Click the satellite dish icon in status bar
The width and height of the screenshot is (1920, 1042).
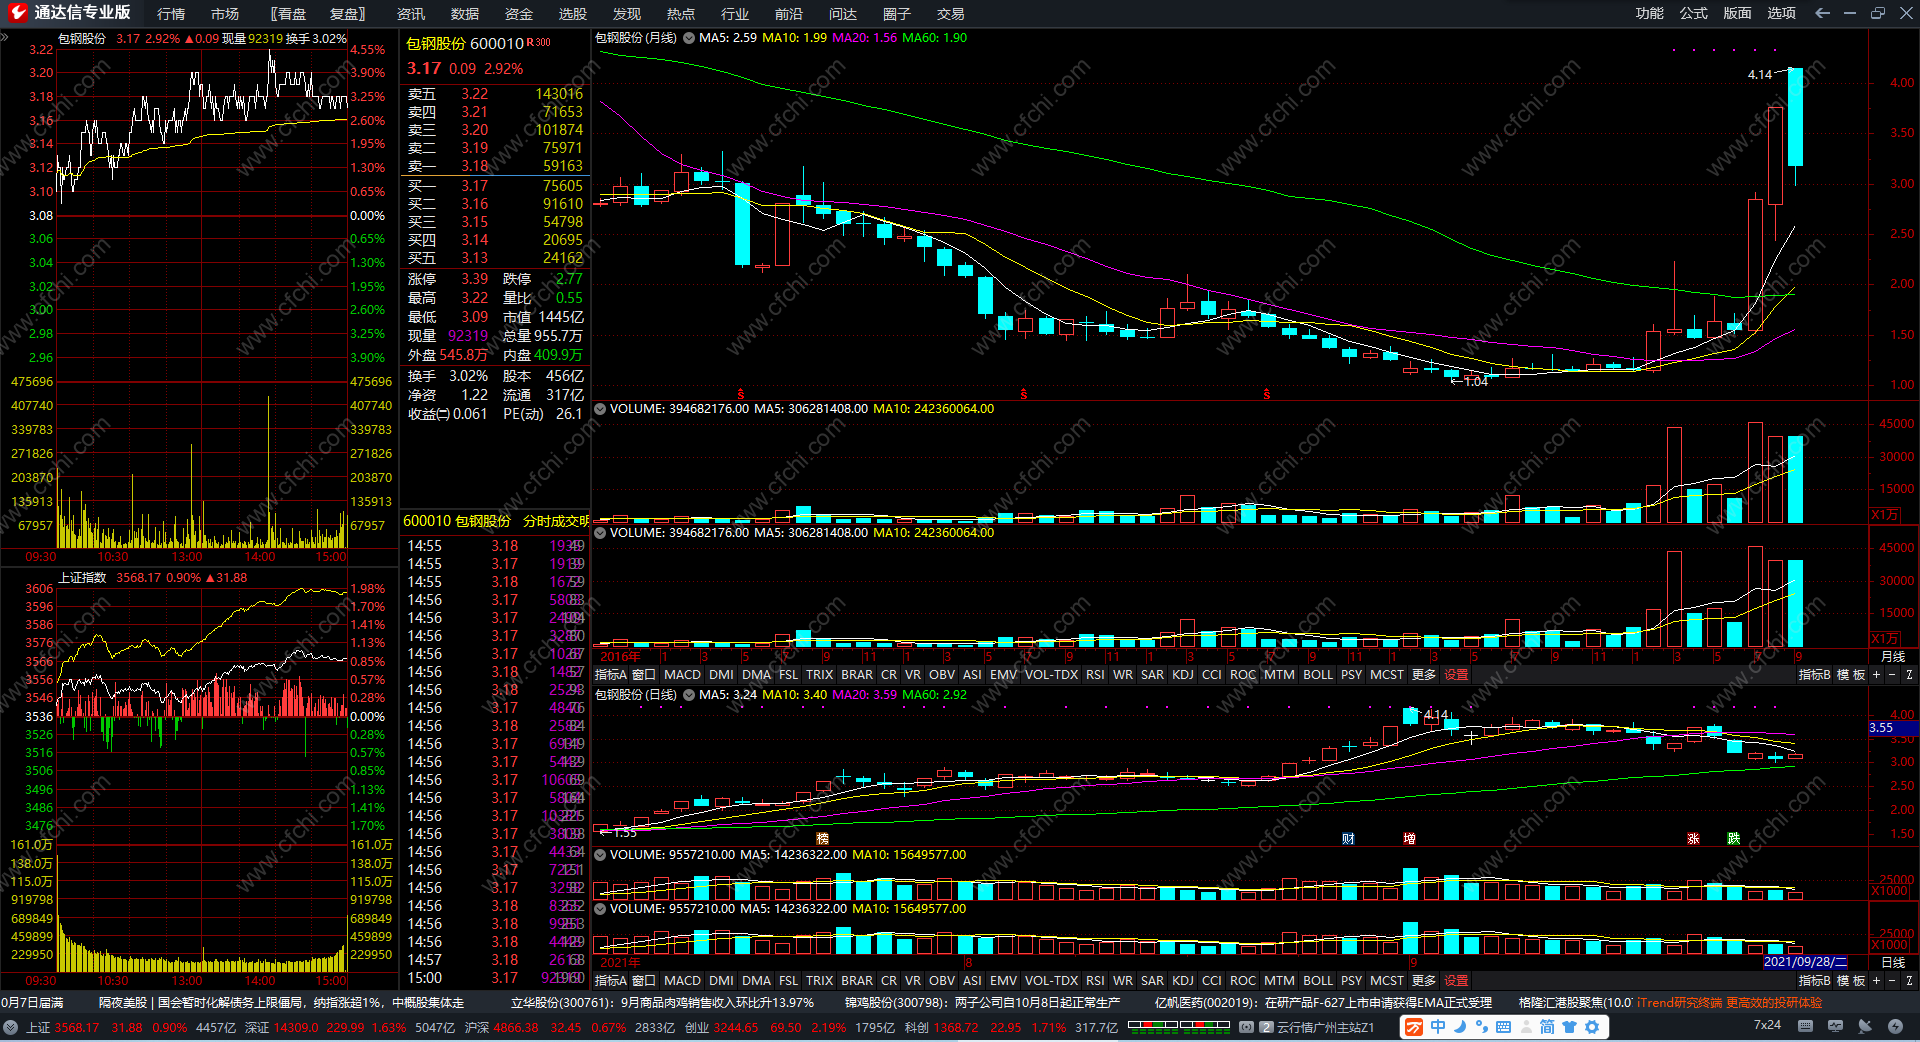click(1865, 1026)
